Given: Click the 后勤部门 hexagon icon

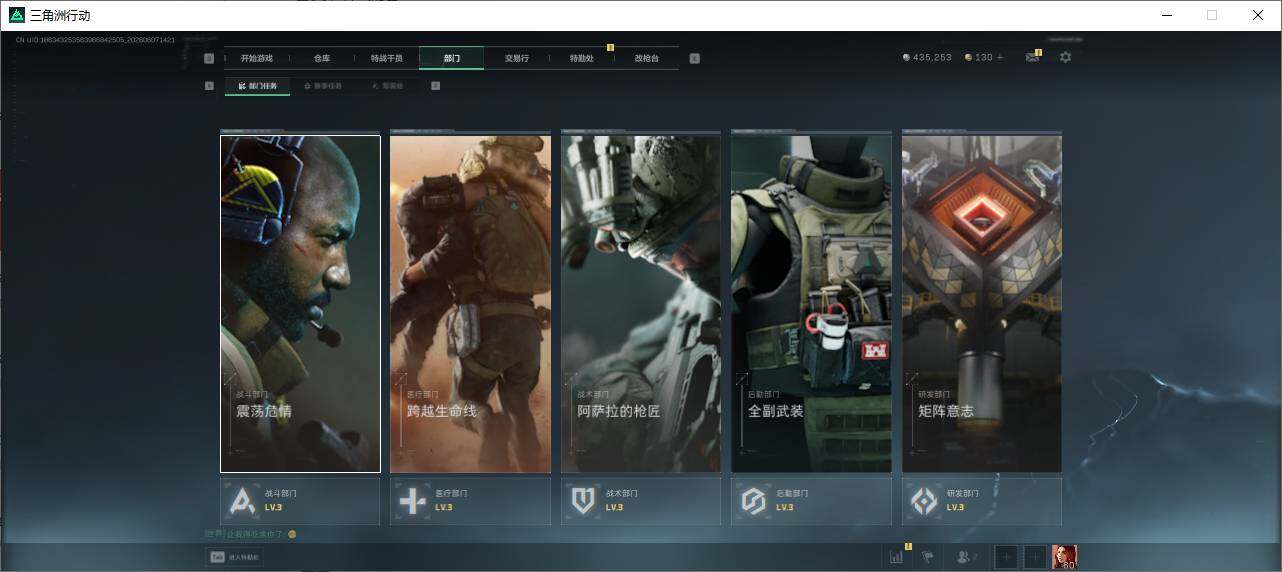Looking at the screenshot, I should 753,501.
